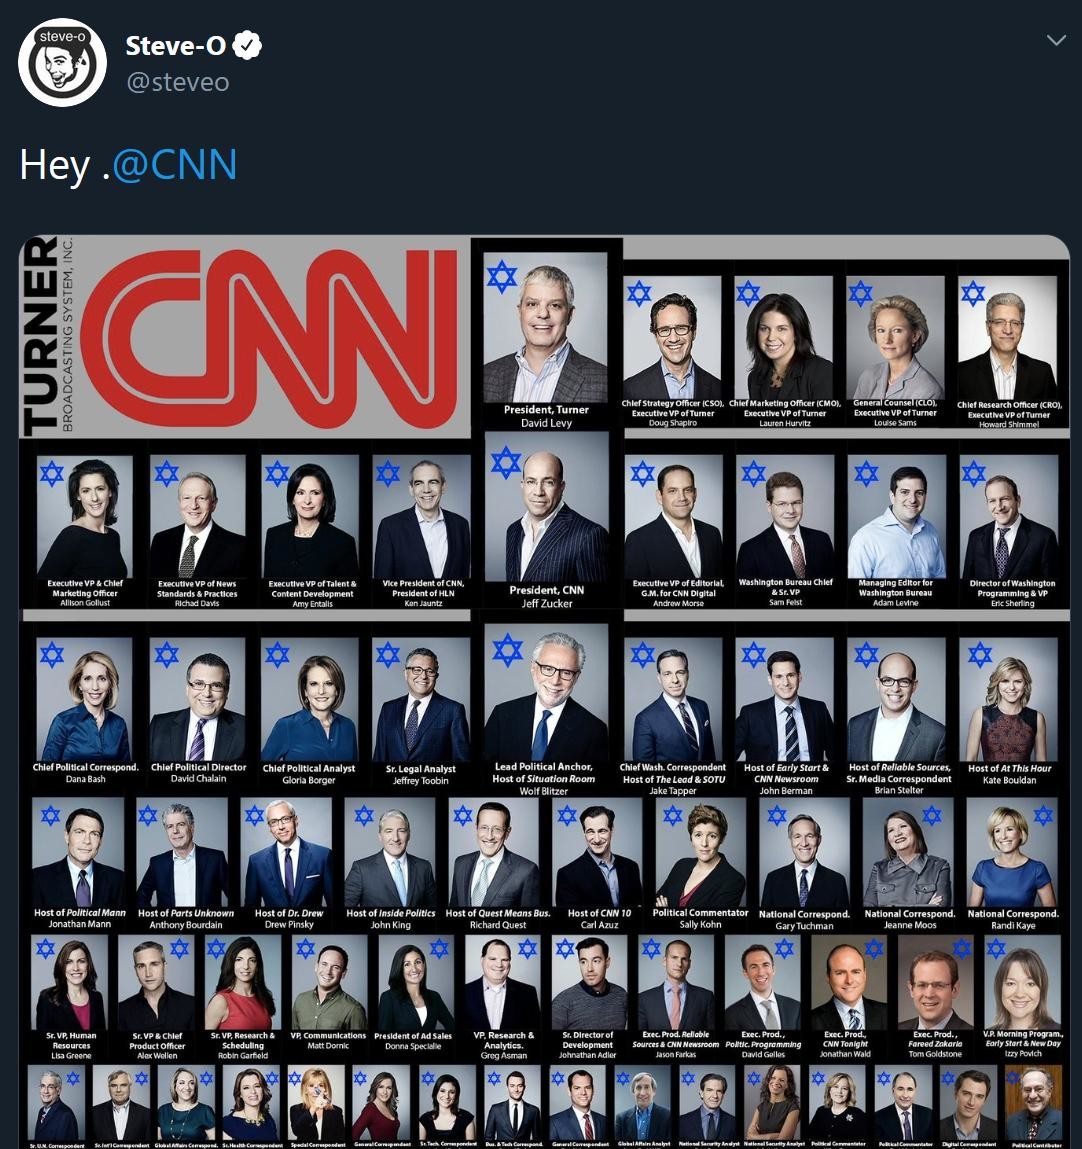Open the Washington Bureau Chief tile

(785, 530)
